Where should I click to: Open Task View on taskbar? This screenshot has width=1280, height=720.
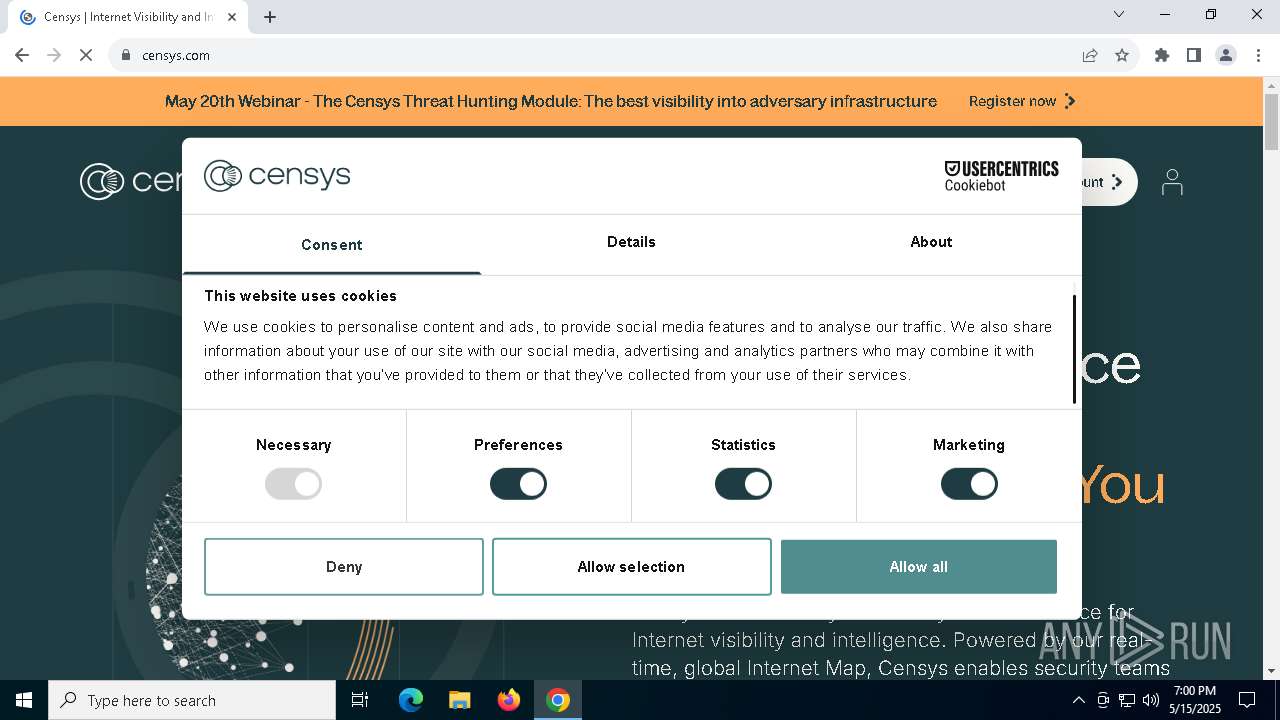[x=360, y=700]
